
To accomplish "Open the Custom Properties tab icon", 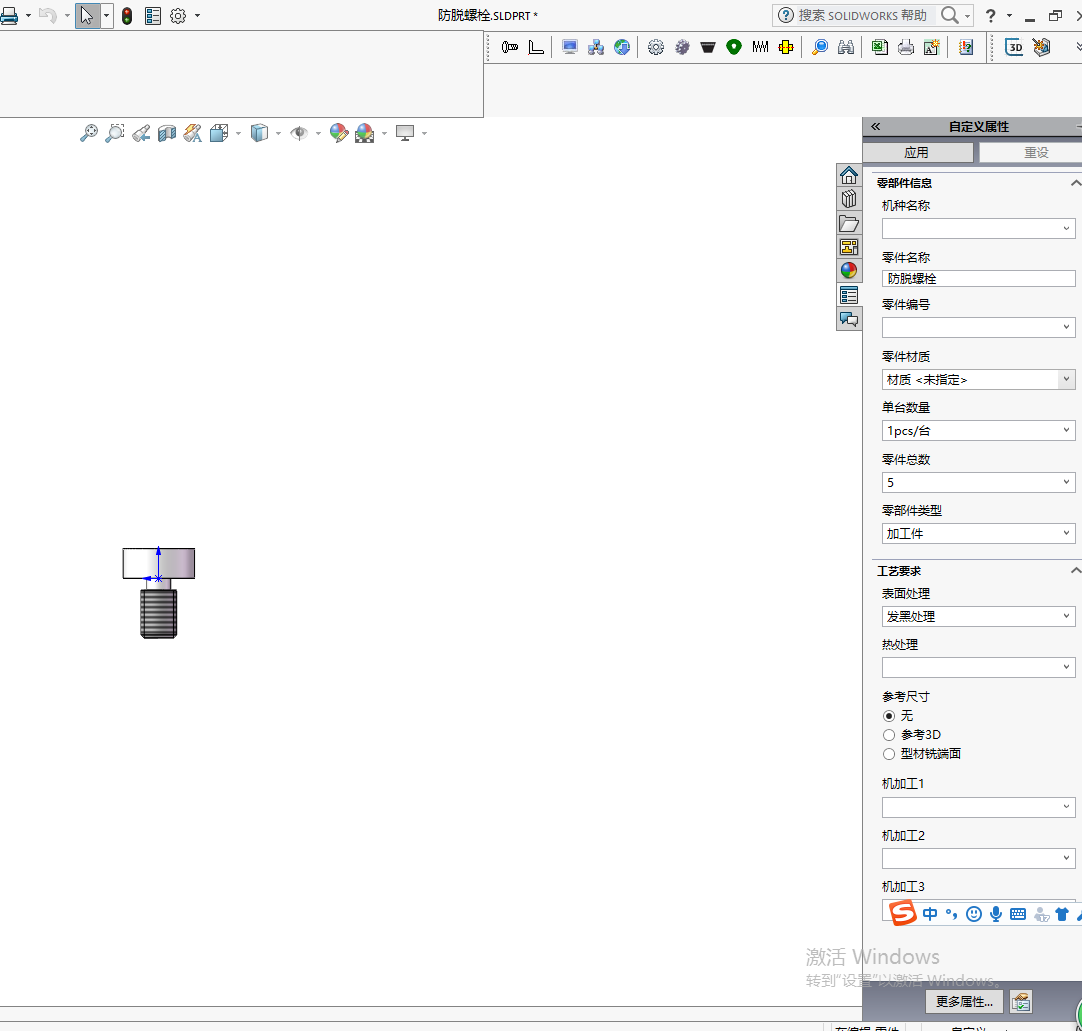I will (x=849, y=295).
